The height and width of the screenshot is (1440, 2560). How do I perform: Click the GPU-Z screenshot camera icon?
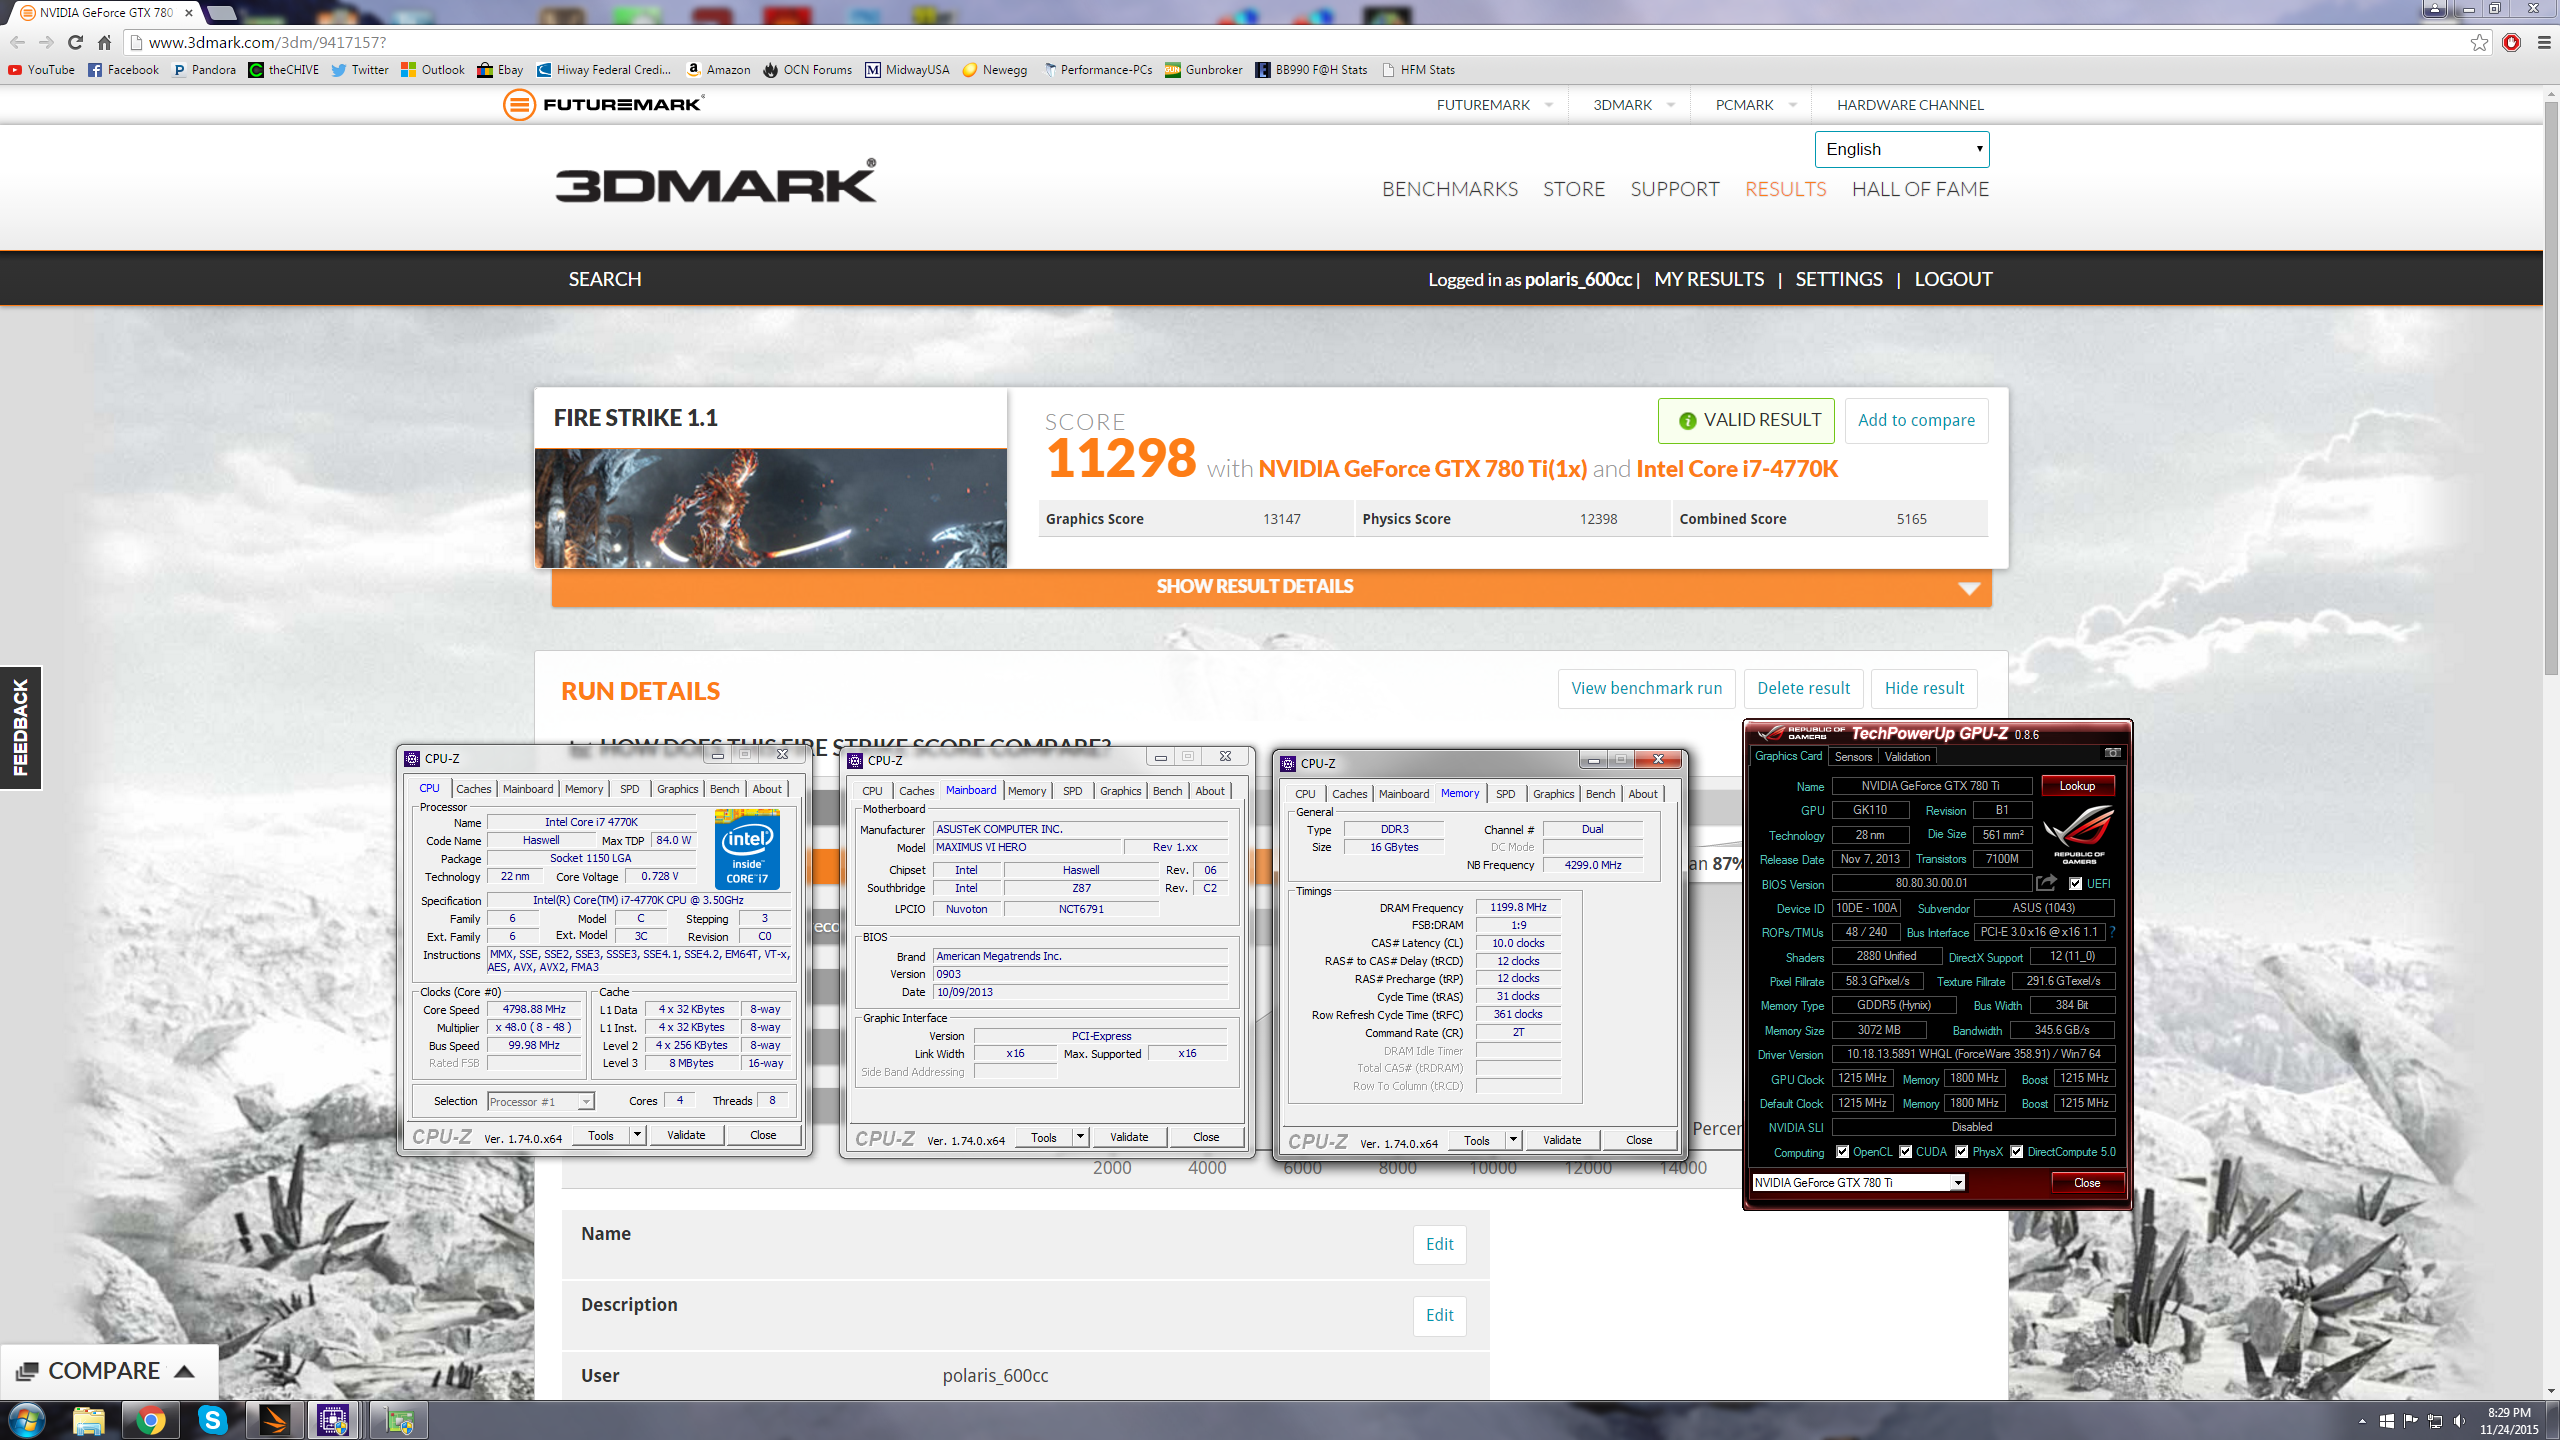pos(2112,753)
